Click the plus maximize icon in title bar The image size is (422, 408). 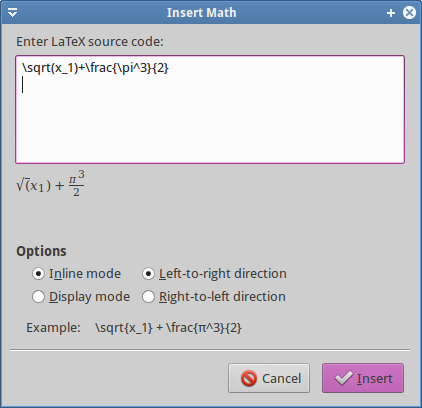click(391, 13)
